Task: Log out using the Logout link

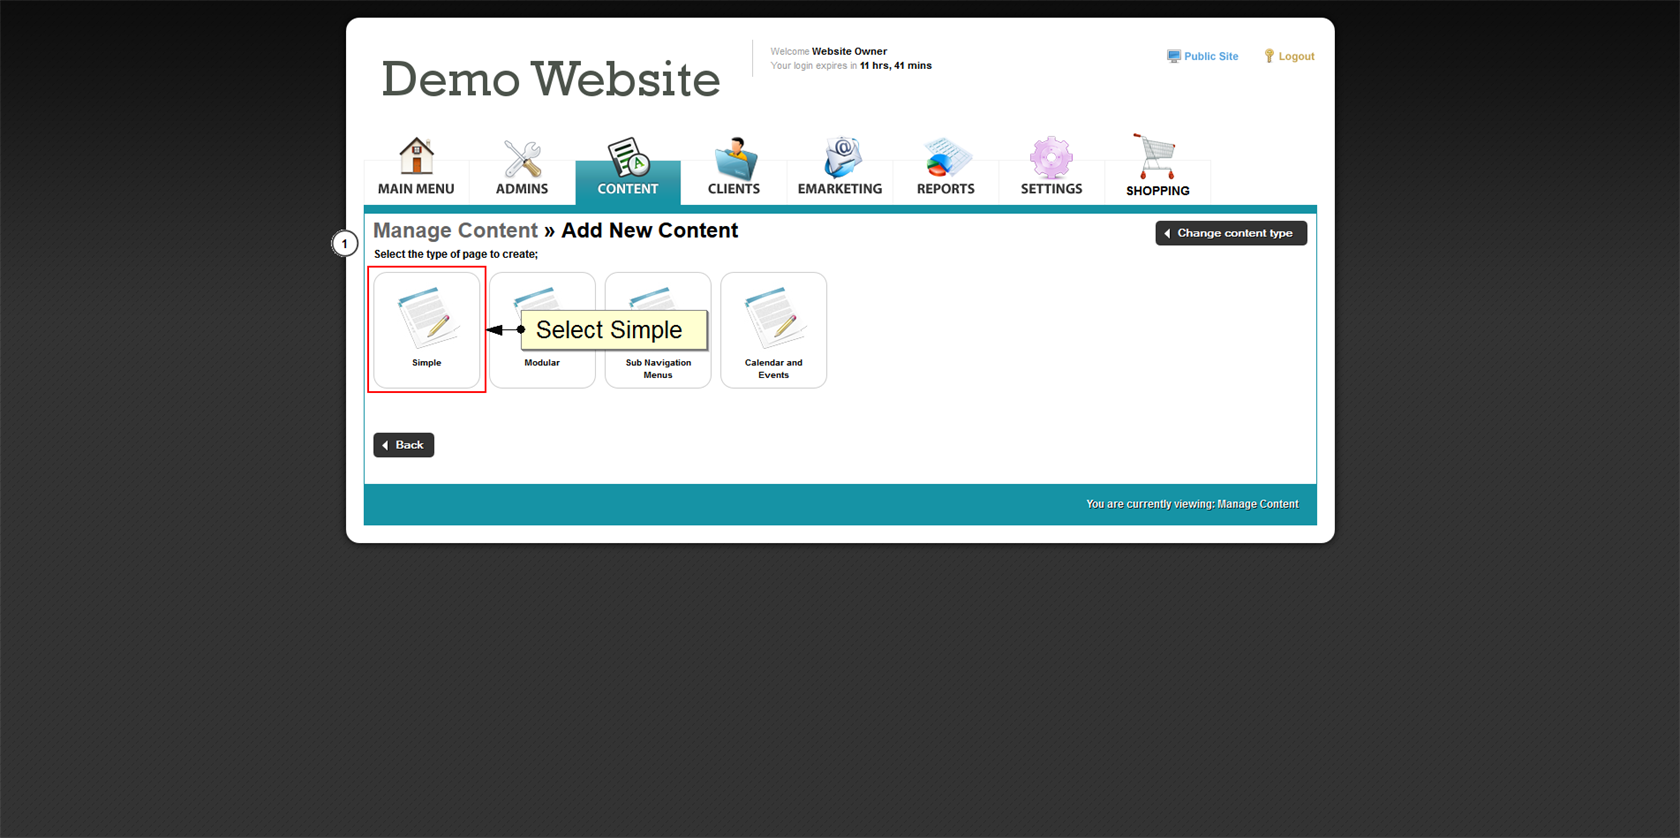Action: click(x=1295, y=57)
